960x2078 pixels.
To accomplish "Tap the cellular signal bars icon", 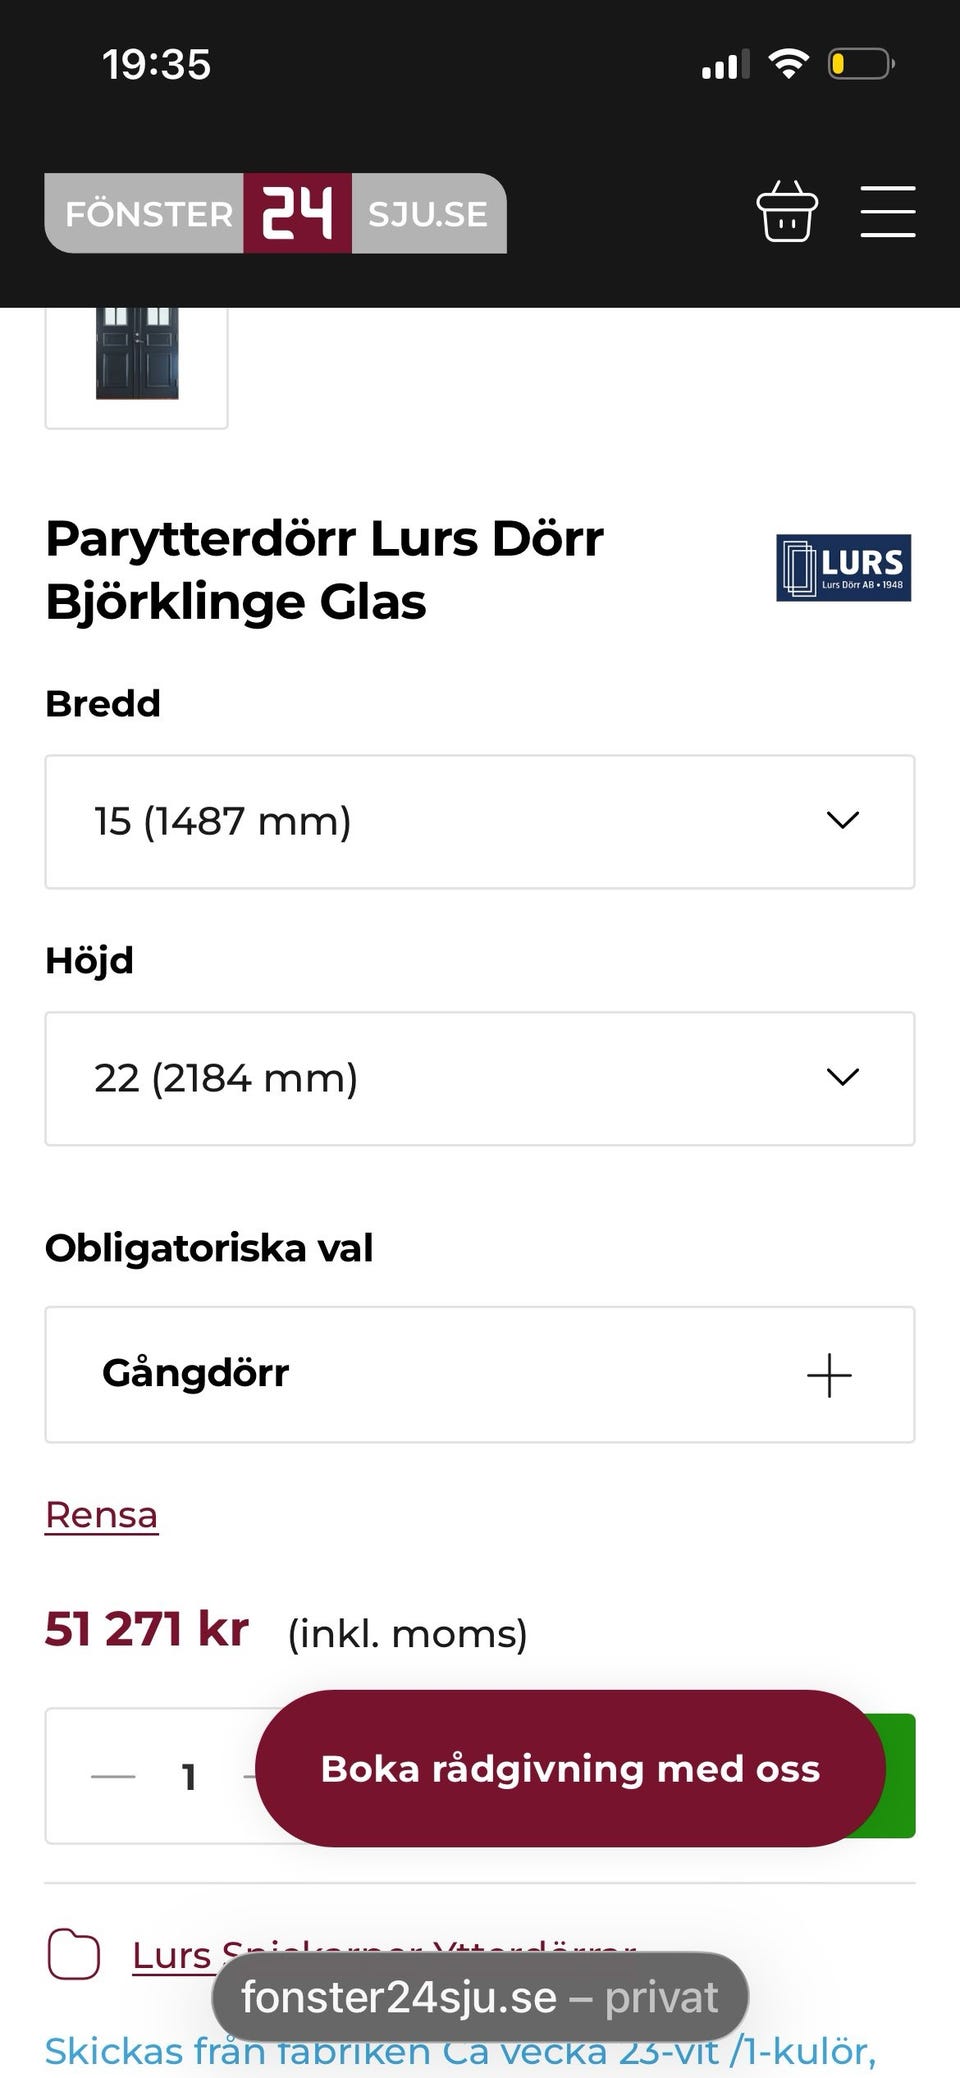I will pyautogui.click(x=725, y=66).
